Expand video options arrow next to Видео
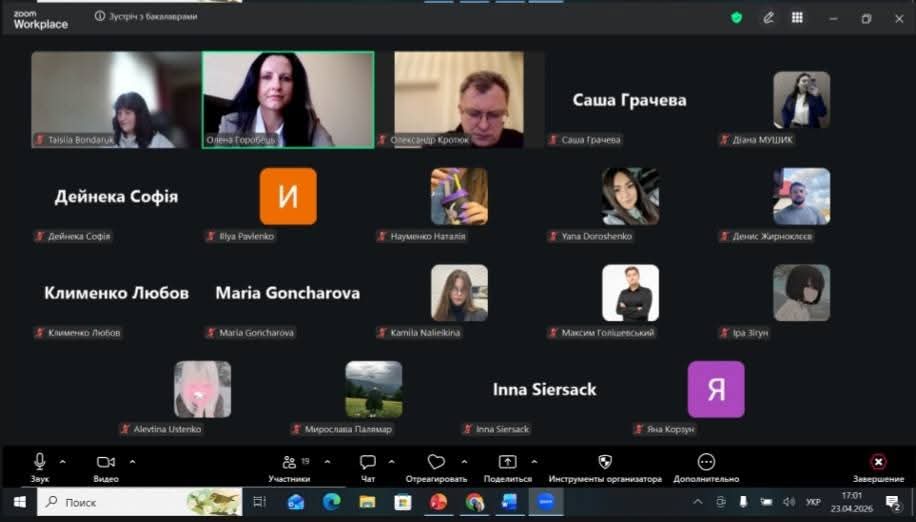The image size is (916, 522). click(132, 462)
